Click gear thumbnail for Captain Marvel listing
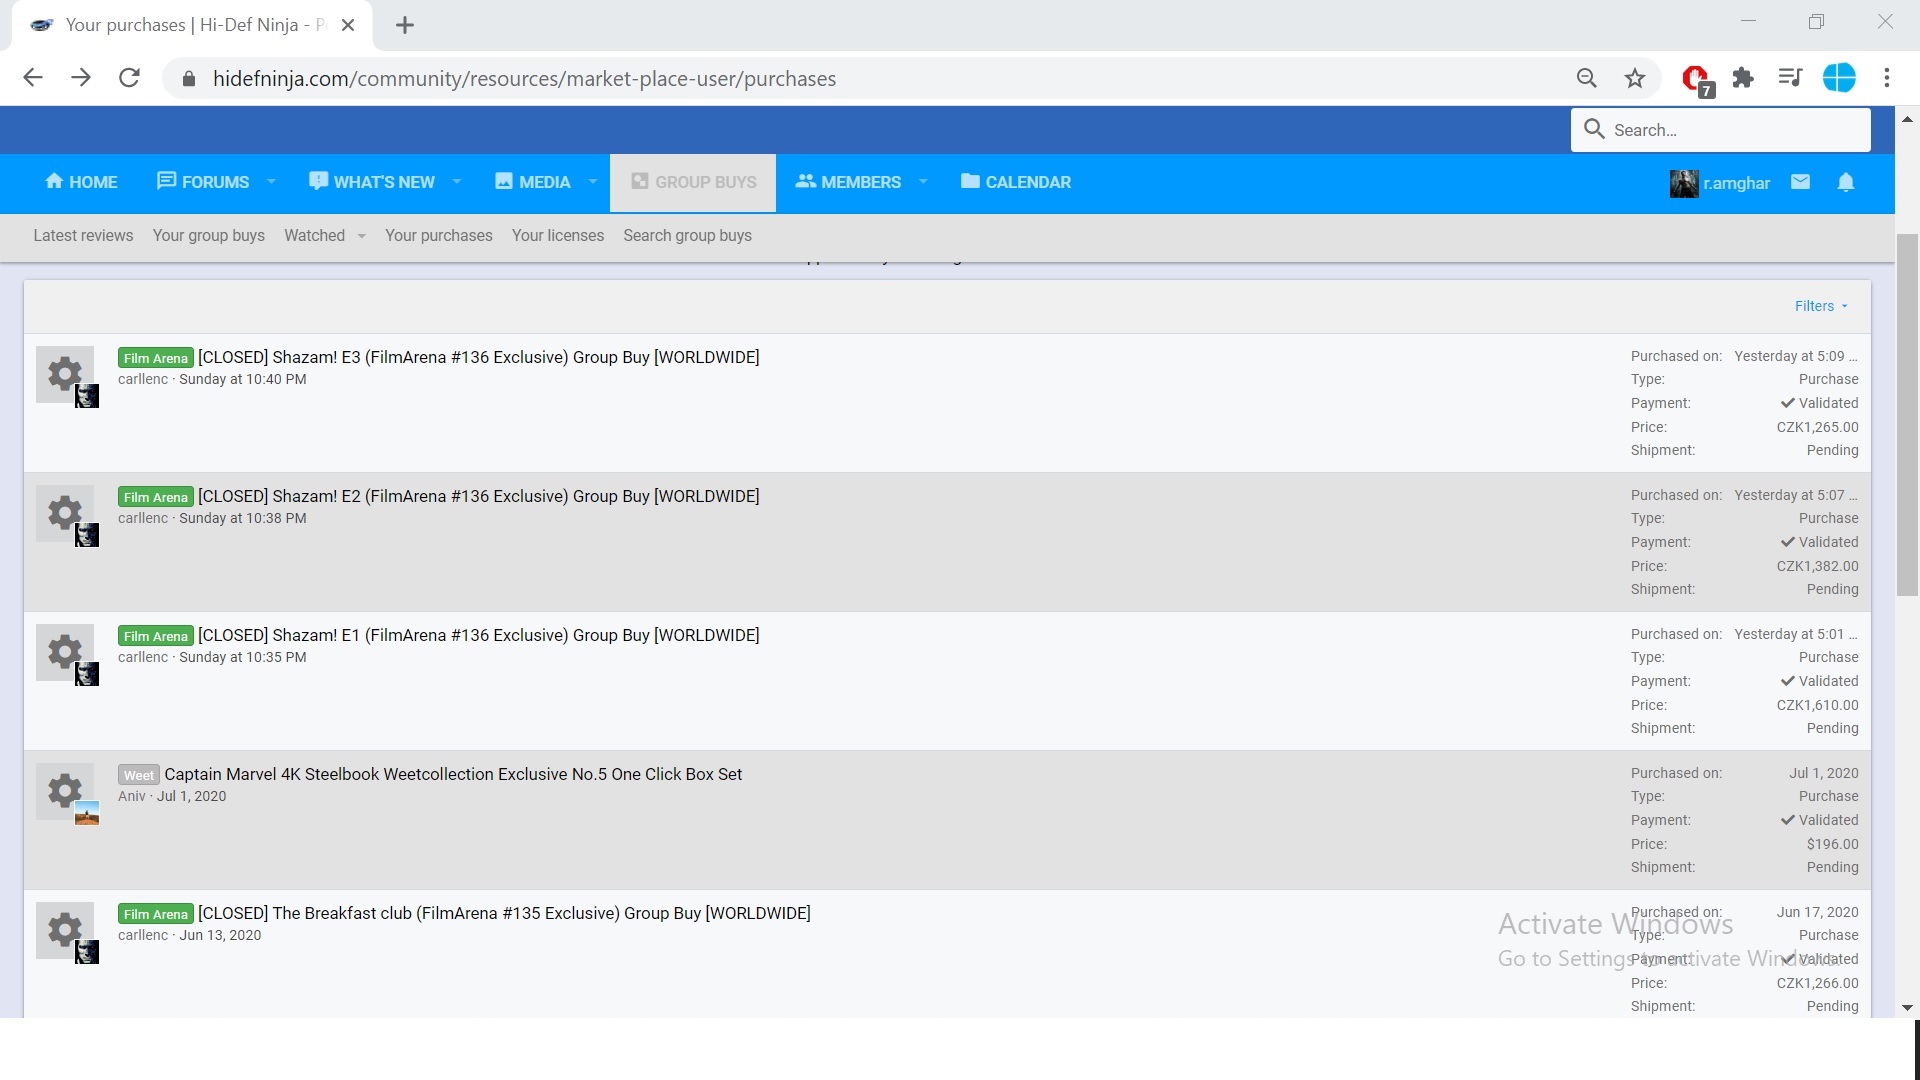 tap(65, 791)
